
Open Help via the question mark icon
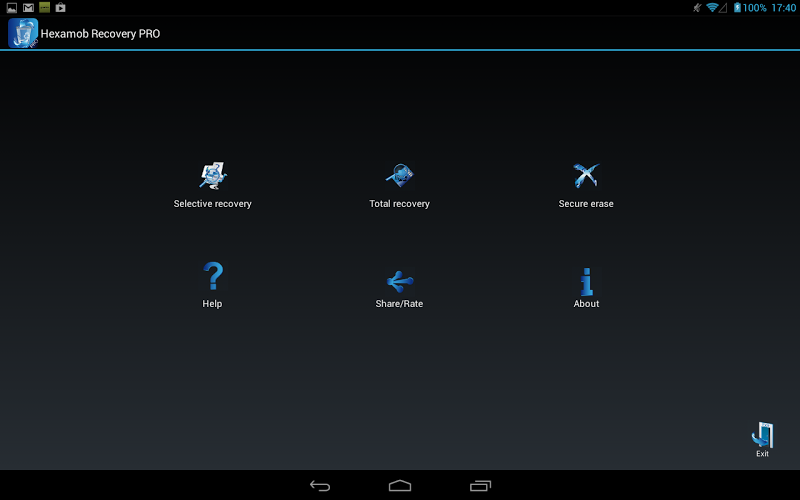(213, 276)
